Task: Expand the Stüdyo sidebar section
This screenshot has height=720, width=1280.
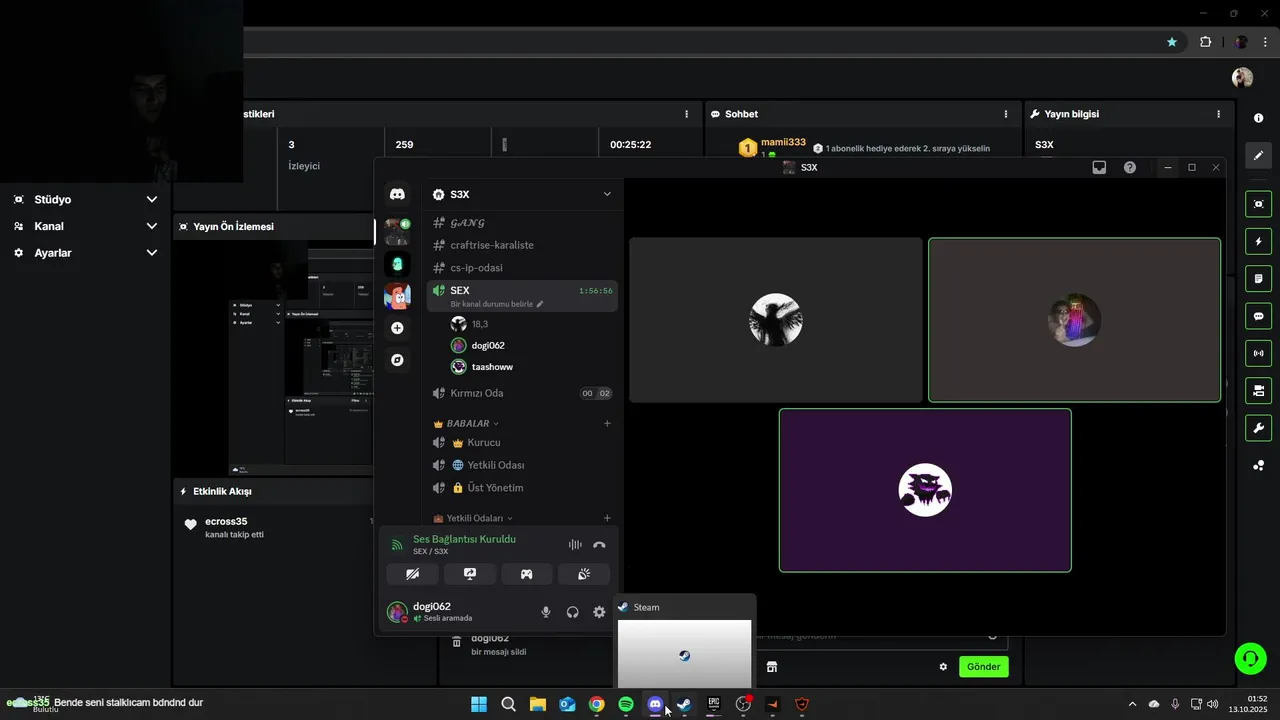Action: click(x=152, y=199)
